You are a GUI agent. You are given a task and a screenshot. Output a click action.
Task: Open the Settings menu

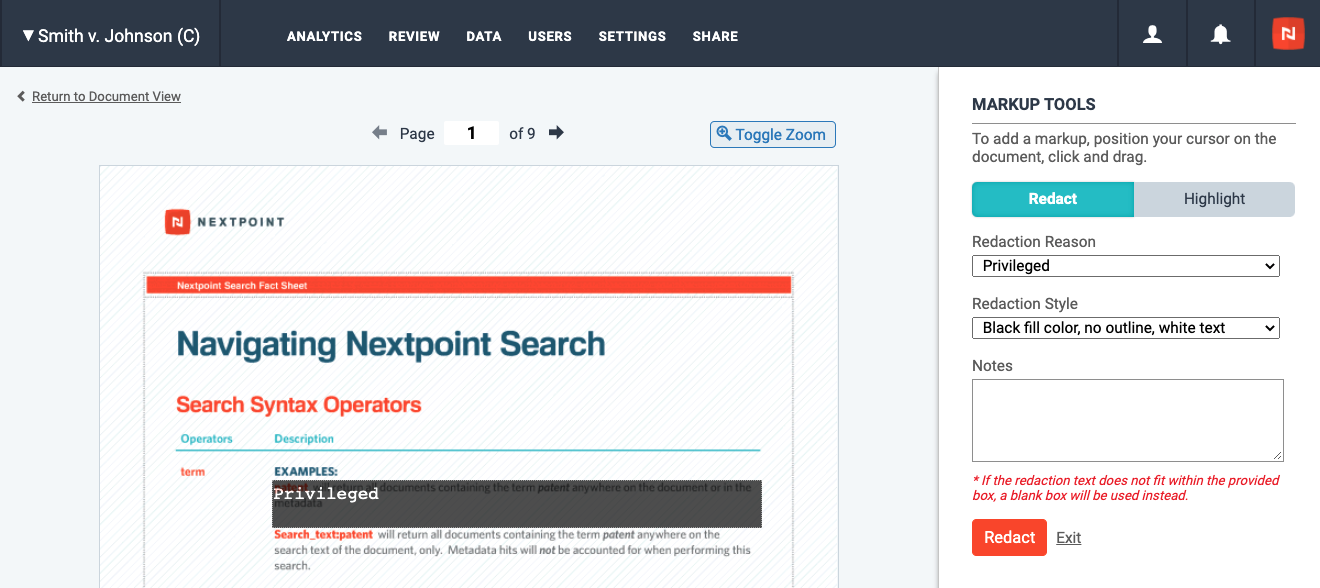(x=632, y=36)
